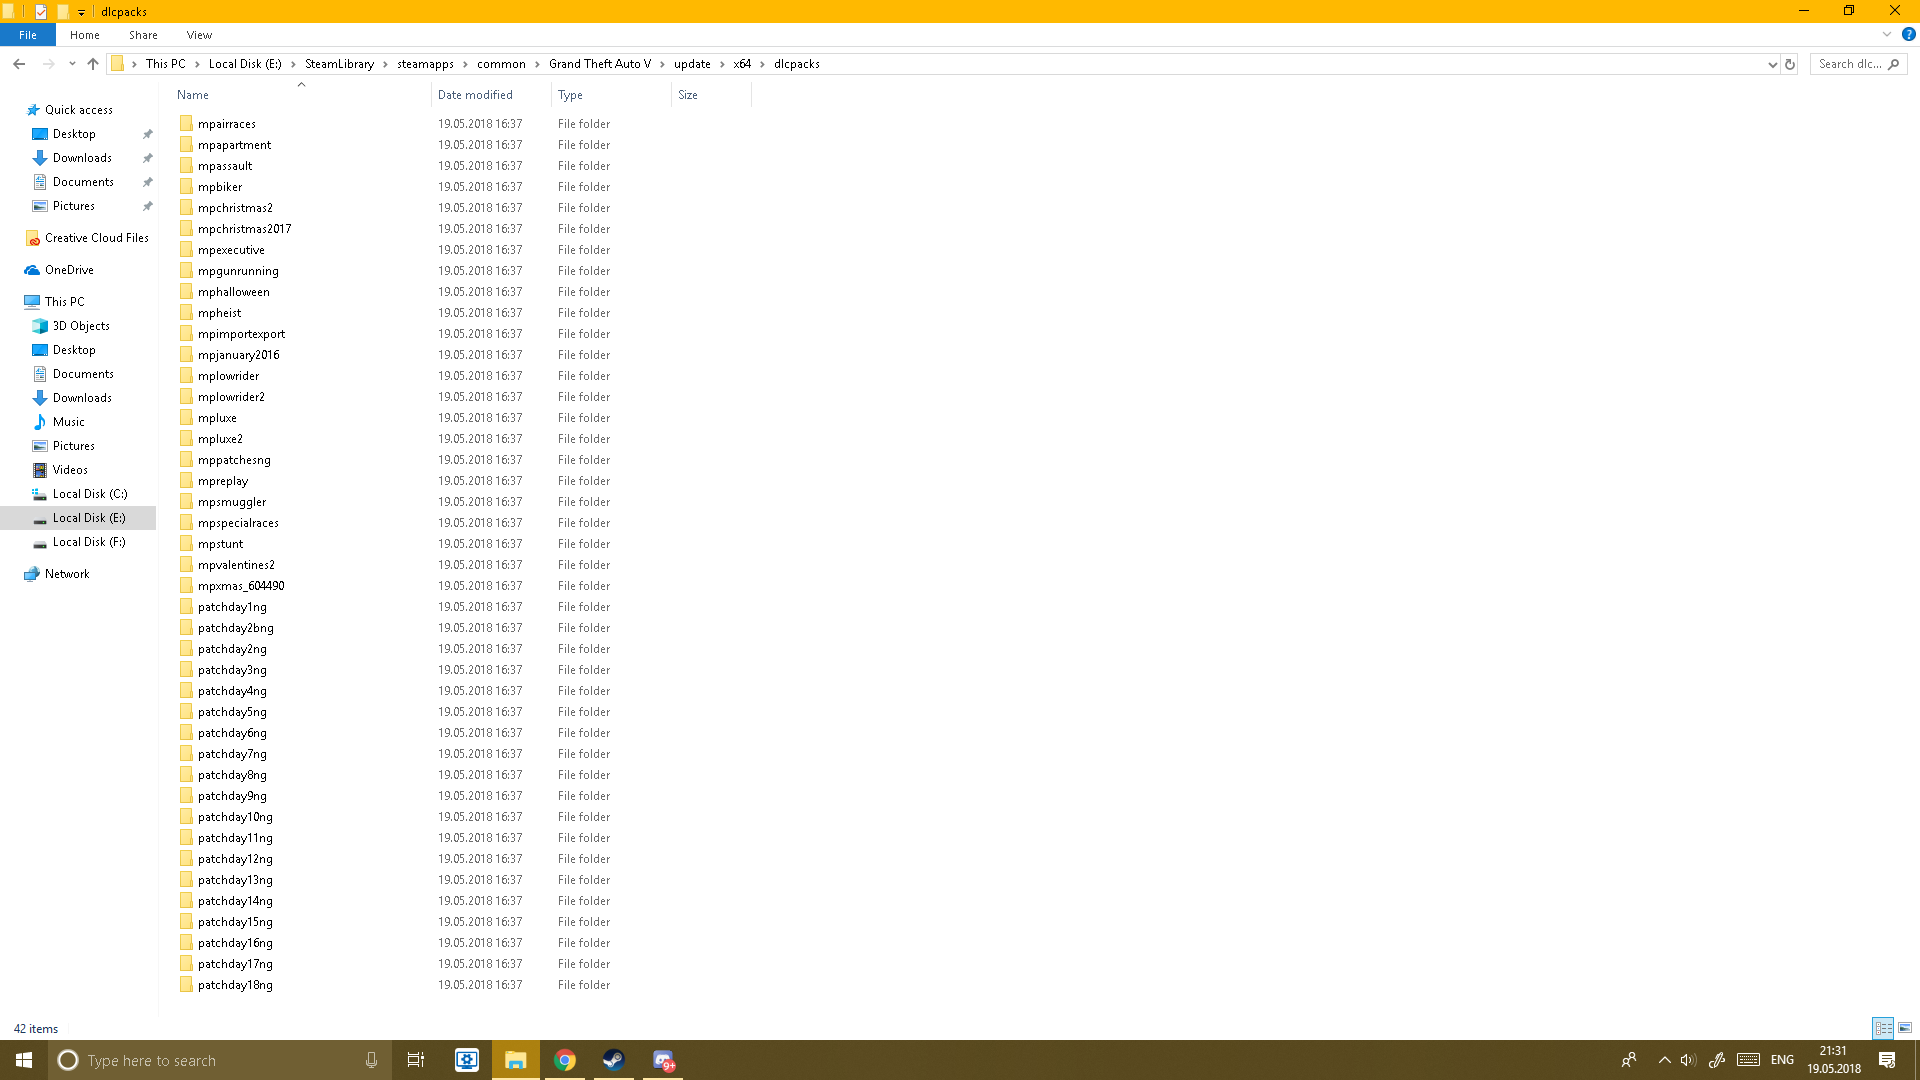Expand chevron after 'common' in breadcrumb
Image resolution: width=1920 pixels, height=1080 pixels.
(x=538, y=64)
